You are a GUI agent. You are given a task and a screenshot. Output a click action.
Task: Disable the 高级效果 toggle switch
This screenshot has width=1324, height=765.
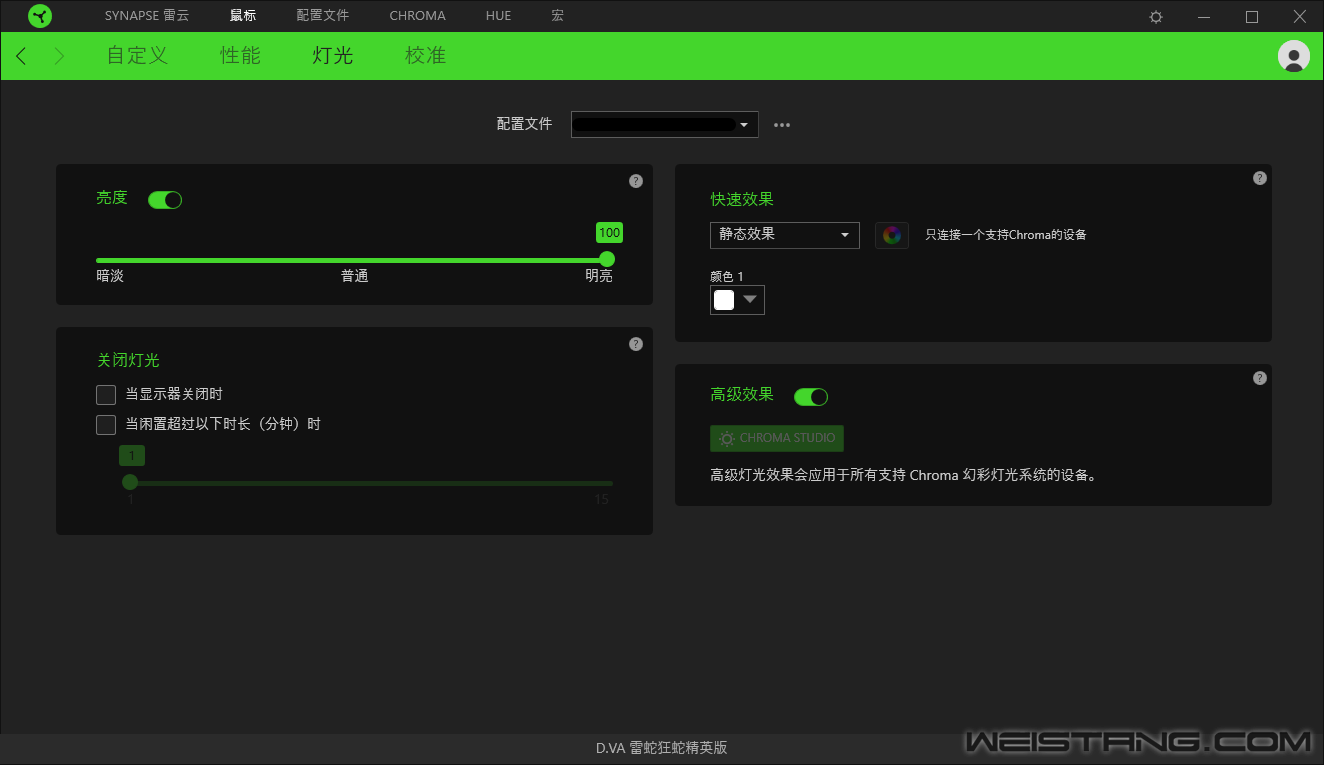click(811, 397)
